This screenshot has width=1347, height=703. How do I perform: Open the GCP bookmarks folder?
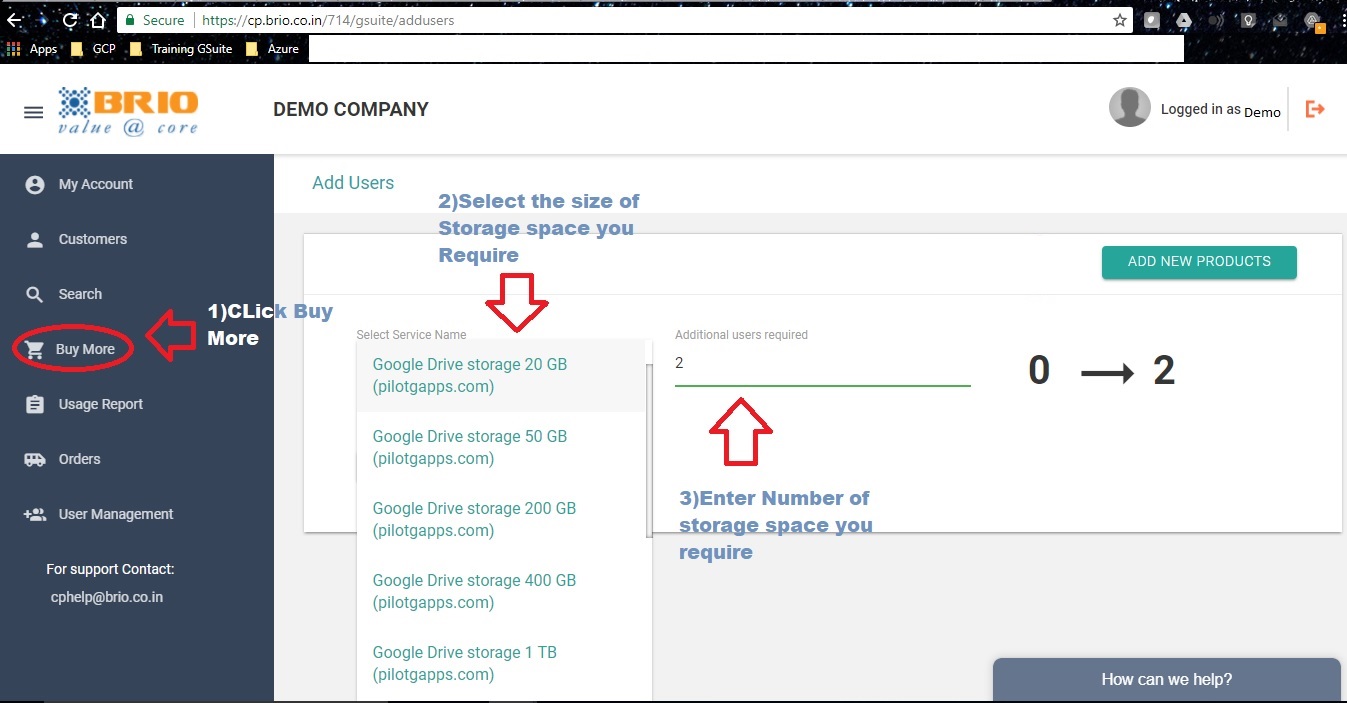click(x=93, y=48)
